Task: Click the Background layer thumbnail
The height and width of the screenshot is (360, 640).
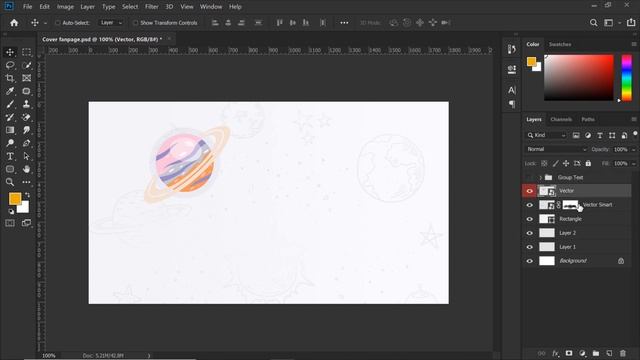Action: [547, 261]
